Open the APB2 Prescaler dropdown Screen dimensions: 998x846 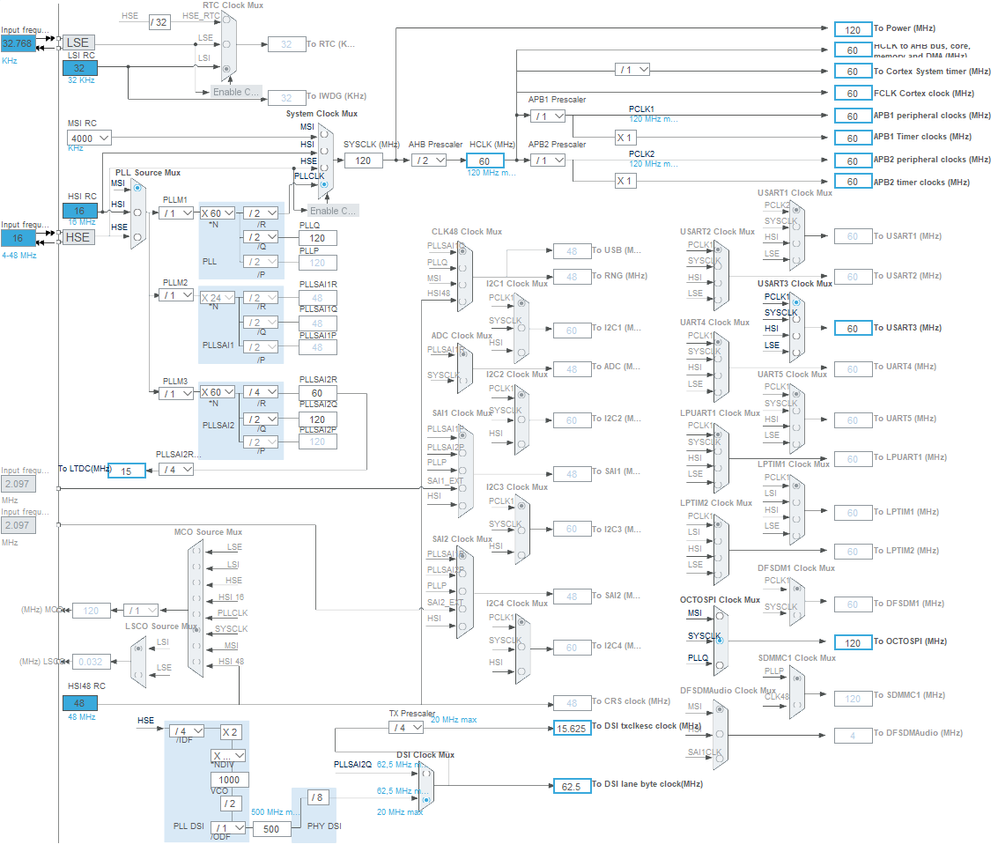[548, 160]
